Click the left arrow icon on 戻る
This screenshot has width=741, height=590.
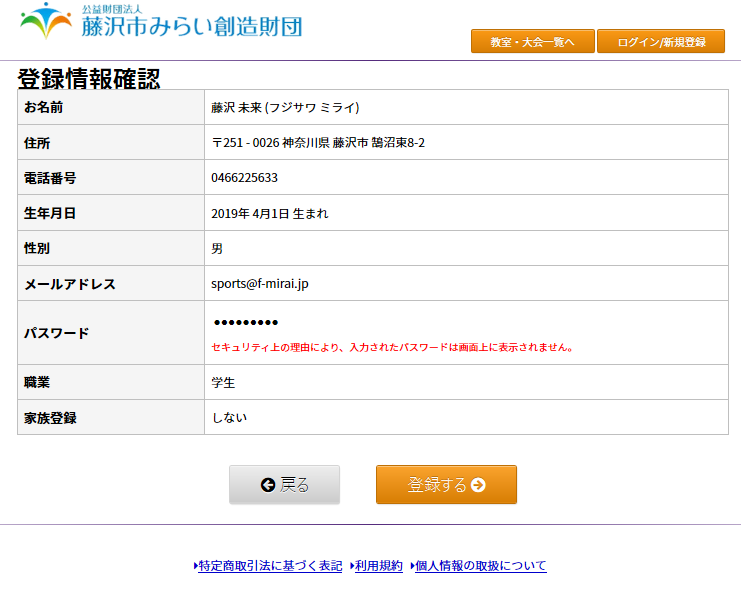tap(267, 485)
